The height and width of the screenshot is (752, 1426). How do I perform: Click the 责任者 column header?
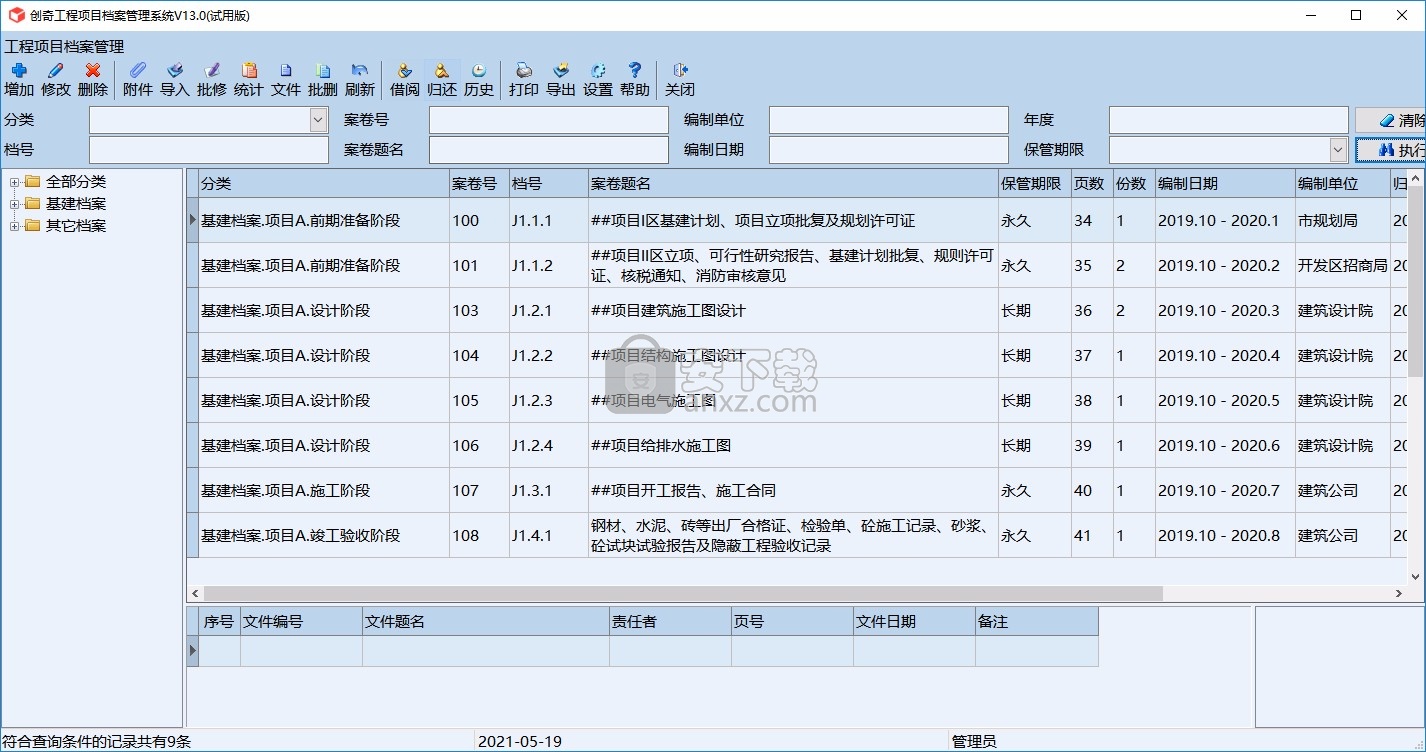pyautogui.click(x=670, y=622)
